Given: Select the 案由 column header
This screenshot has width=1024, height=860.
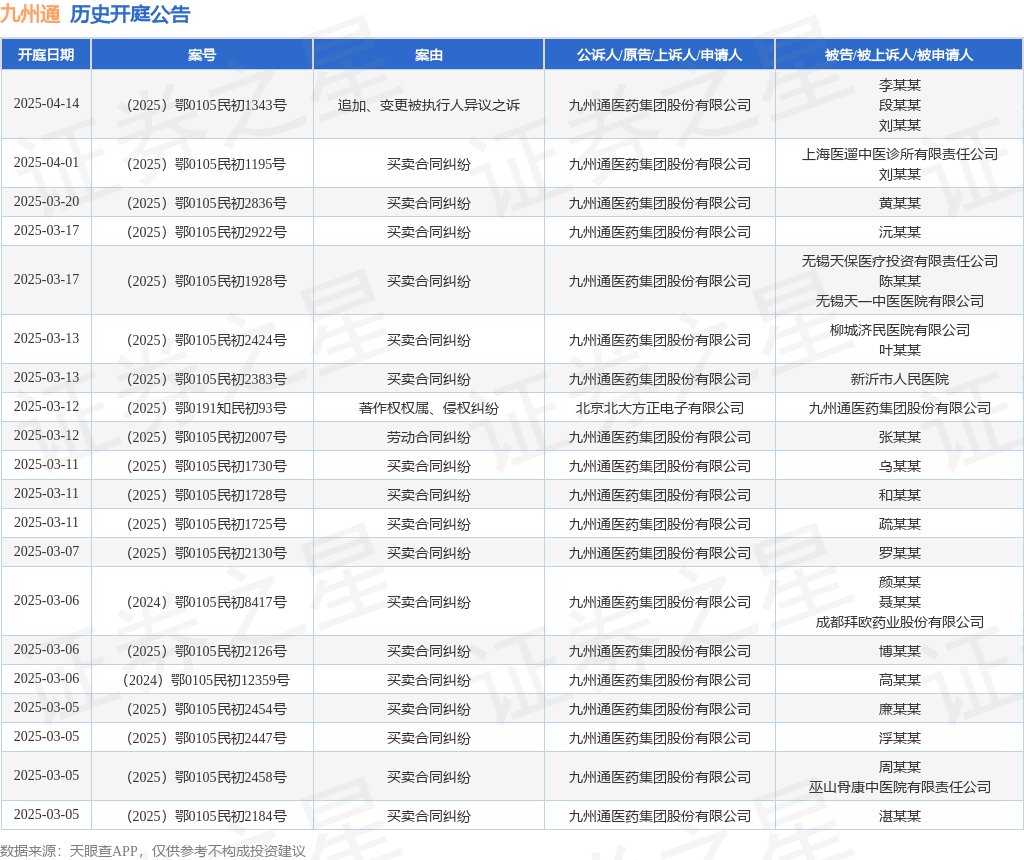Looking at the screenshot, I should (x=428, y=55).
